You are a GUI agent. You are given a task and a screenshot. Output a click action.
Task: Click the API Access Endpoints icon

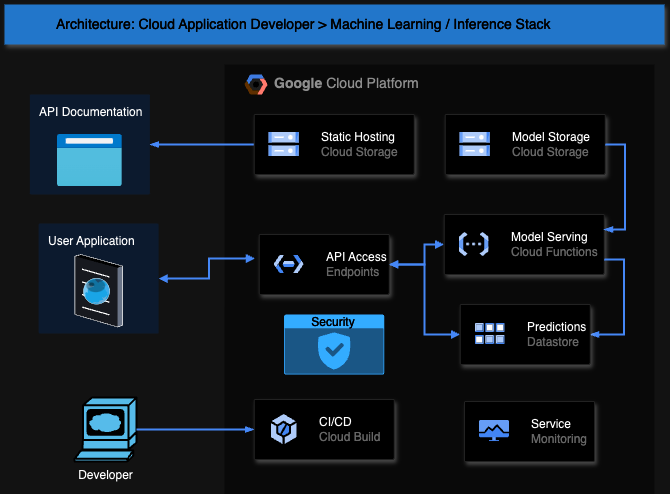tap(288, 264)
